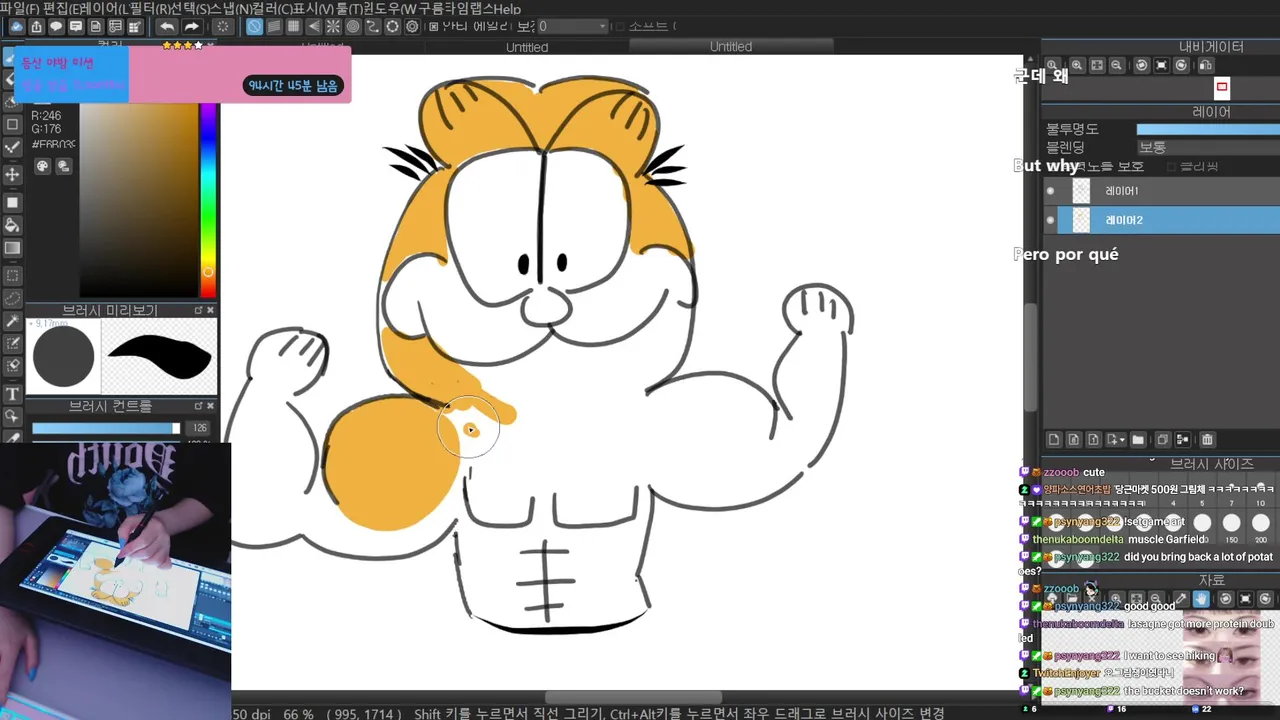Open the color palette icon under hex value
Image resolution: width=1280 pixels, height=720 pixels.
point(42,167)
